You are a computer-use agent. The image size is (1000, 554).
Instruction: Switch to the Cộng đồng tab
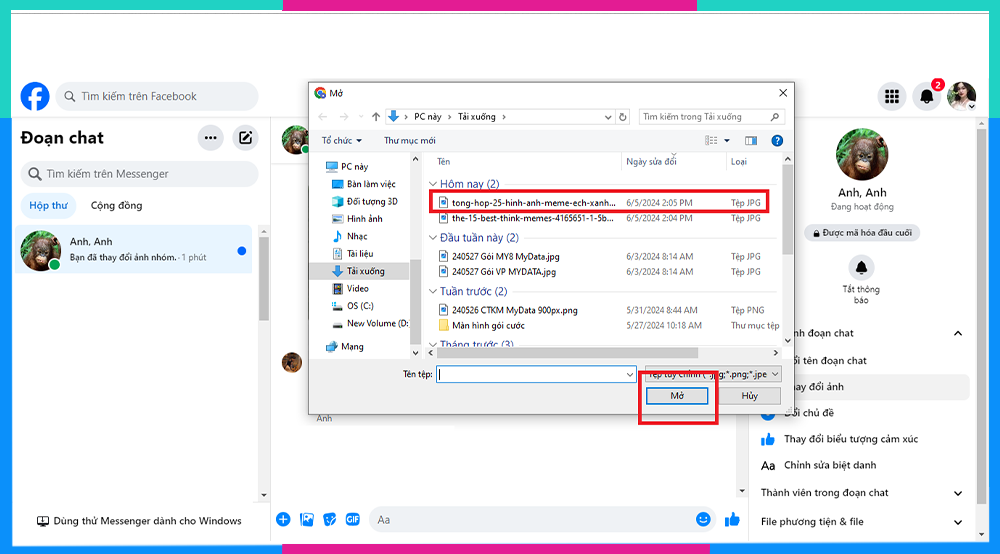116,205
